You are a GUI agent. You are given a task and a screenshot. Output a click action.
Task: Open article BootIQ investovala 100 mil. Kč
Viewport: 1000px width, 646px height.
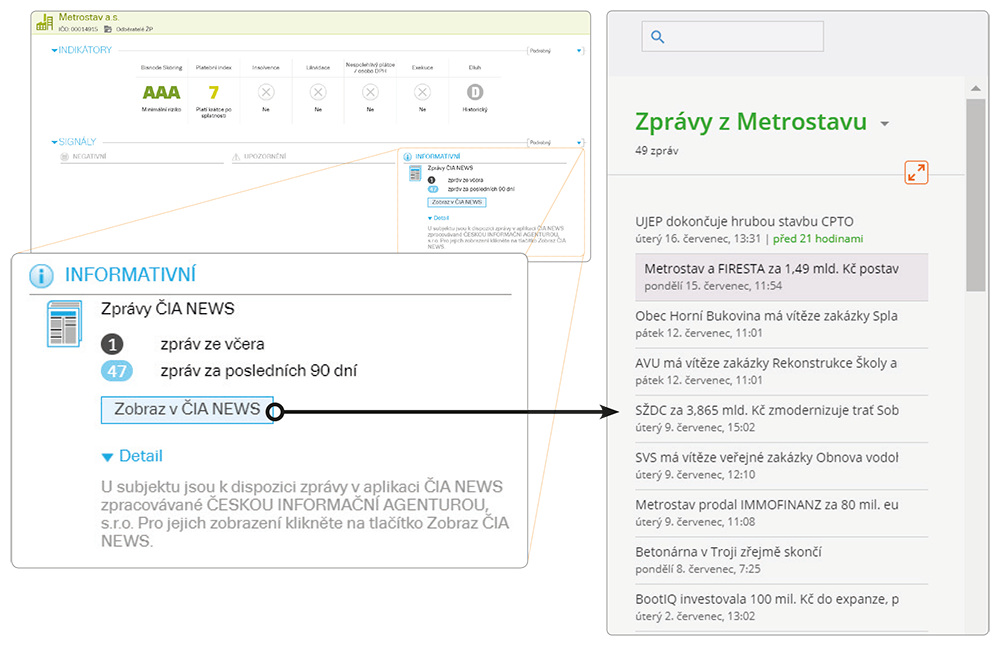pos(781,607)
